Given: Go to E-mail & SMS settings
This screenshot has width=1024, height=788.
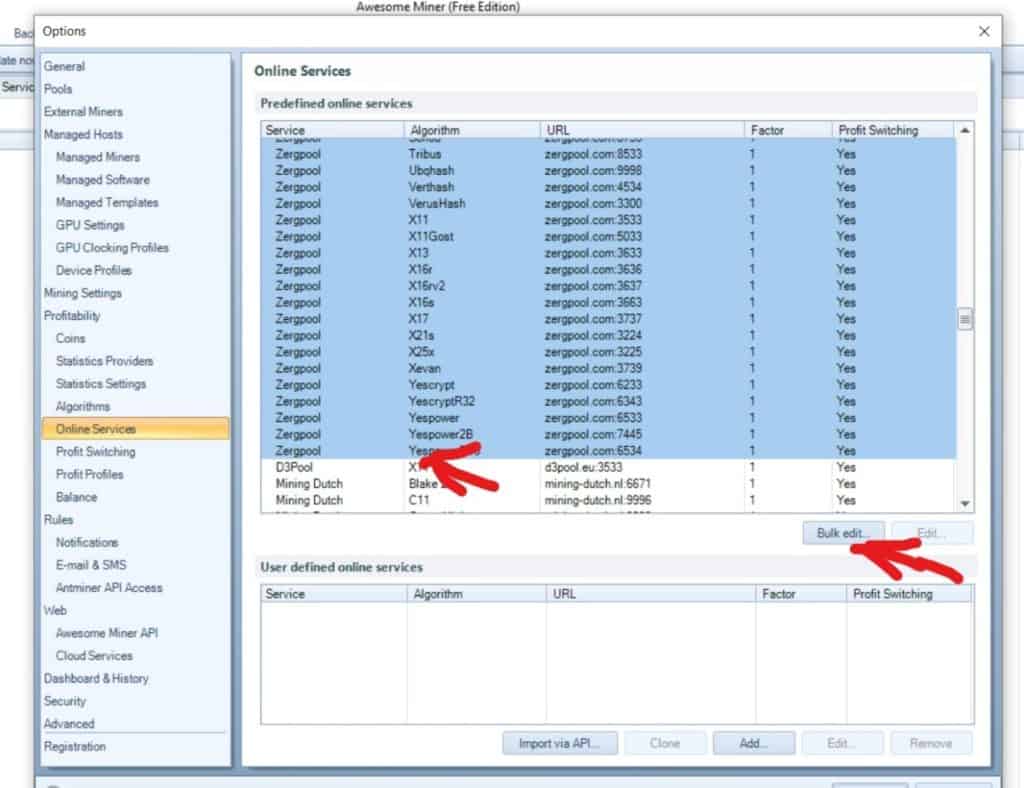Looking at the screenshot, I should point(91,565).
